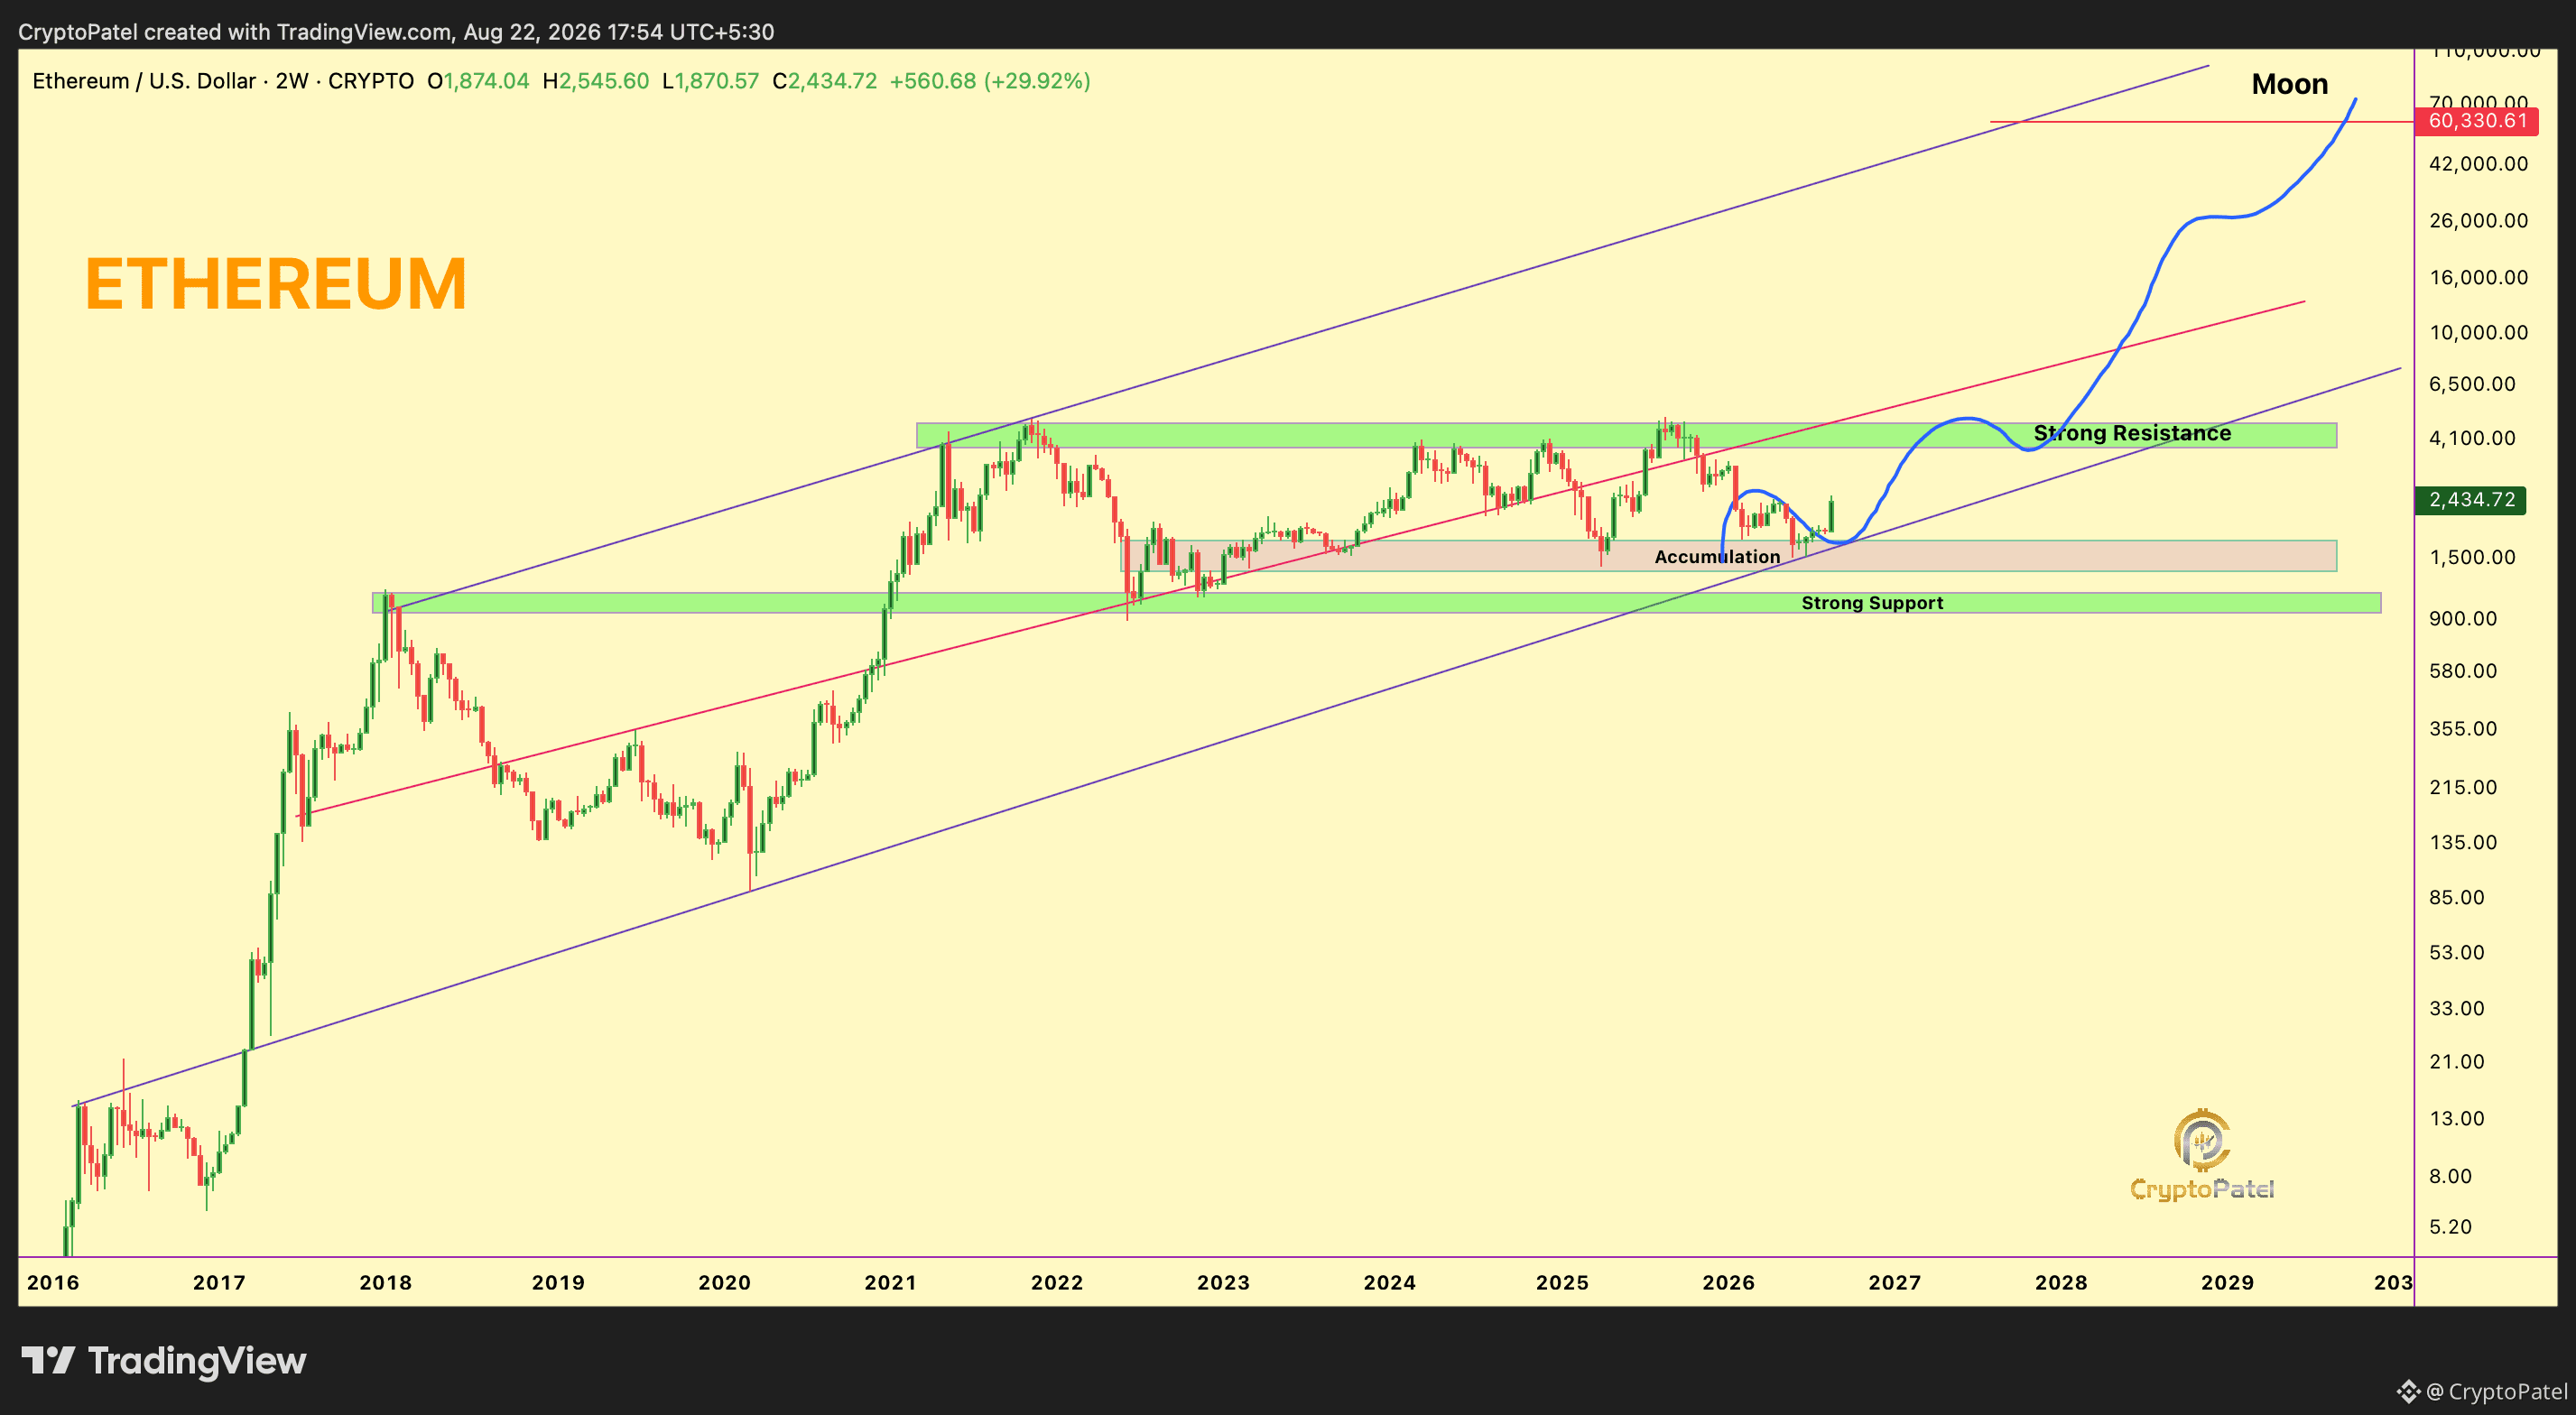
Task: Click the 2019 label on the time axis
Action: pos(558,1283)
